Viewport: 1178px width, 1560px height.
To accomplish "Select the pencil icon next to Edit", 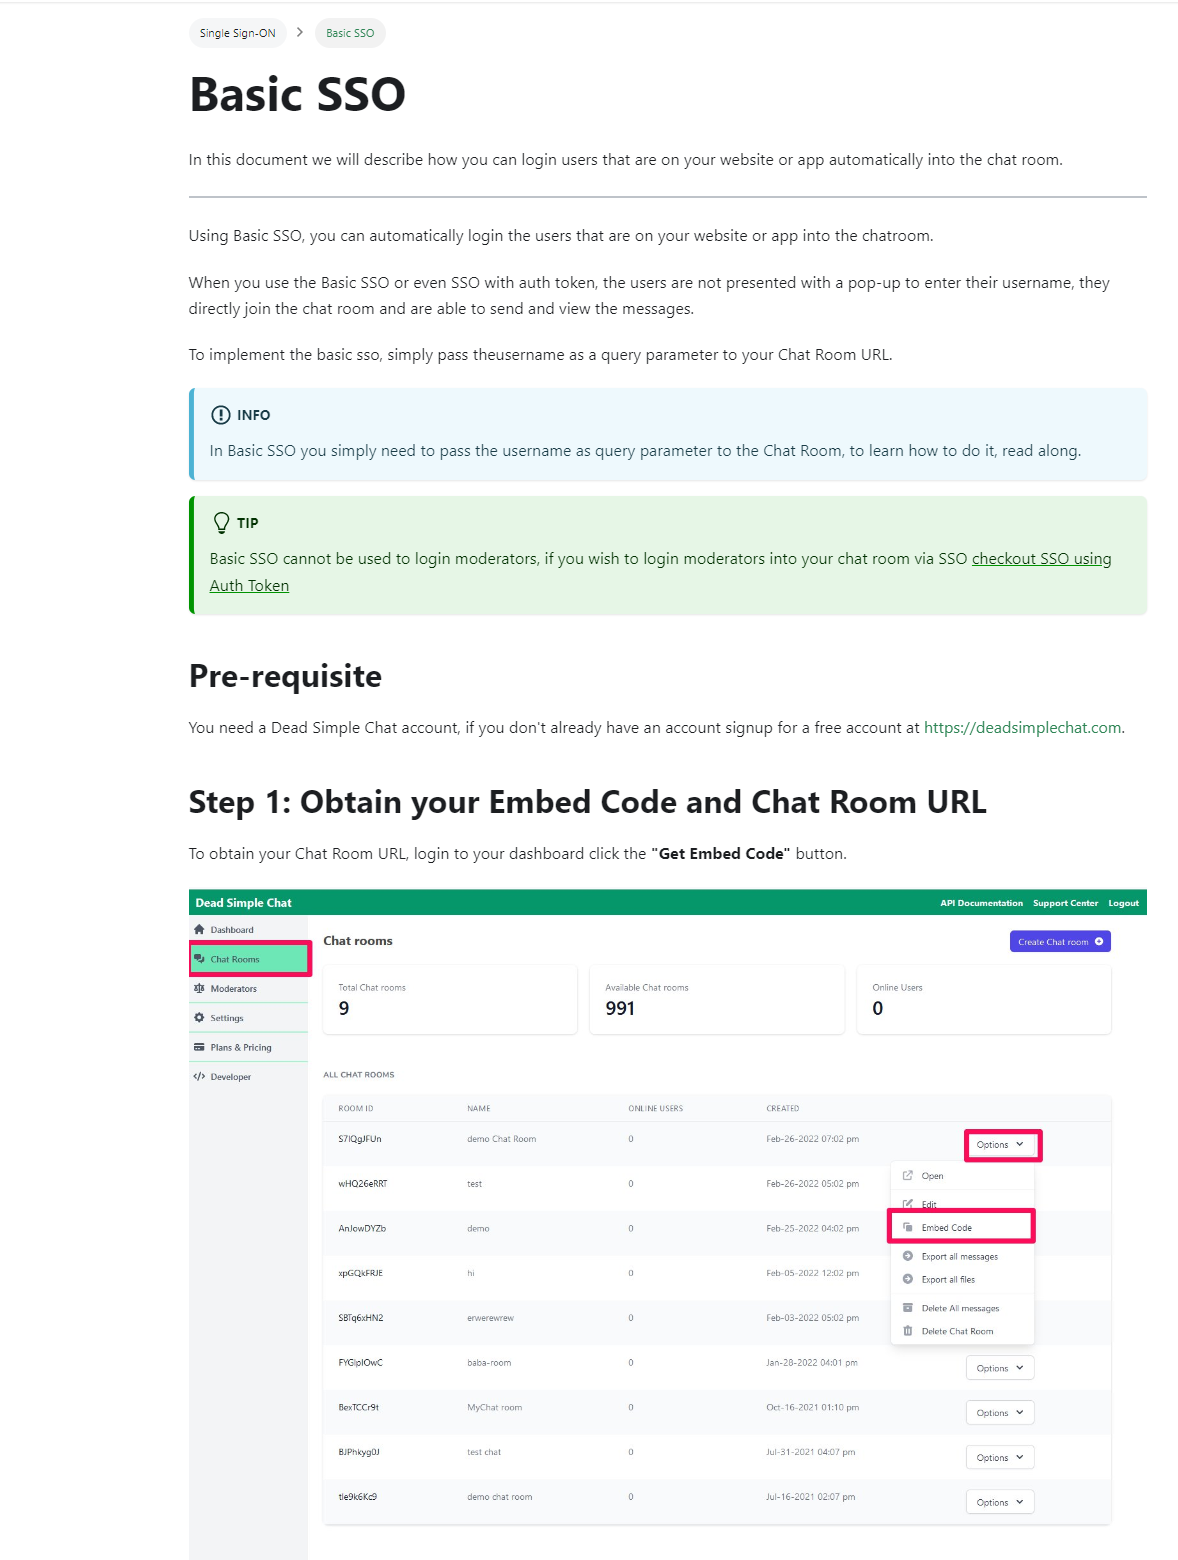I will coord(908,1204).
